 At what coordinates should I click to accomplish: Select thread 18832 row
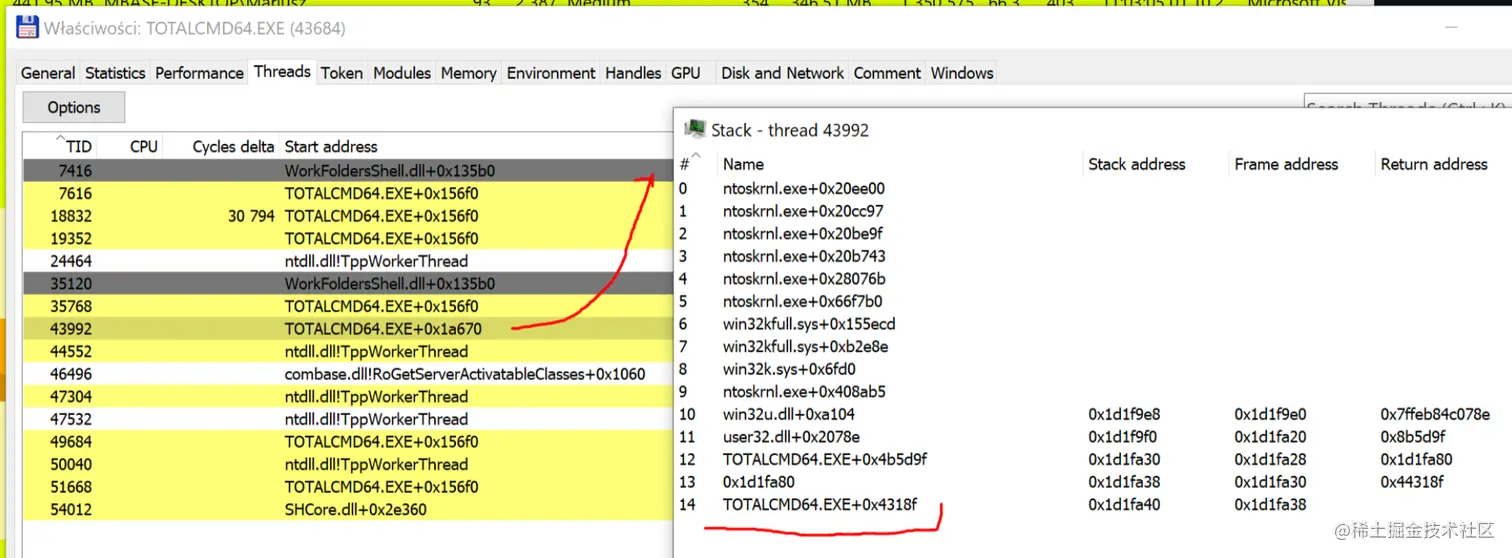tap(348, 216)
